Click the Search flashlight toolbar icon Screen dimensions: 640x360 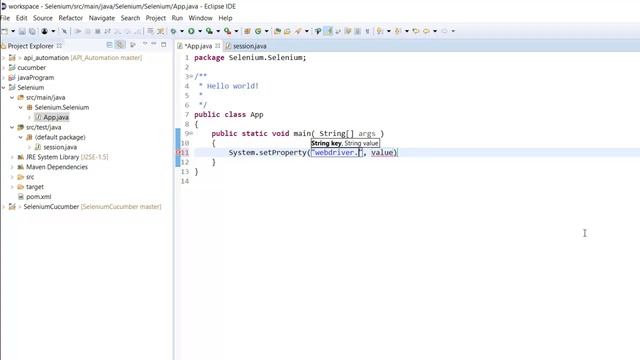298,31
